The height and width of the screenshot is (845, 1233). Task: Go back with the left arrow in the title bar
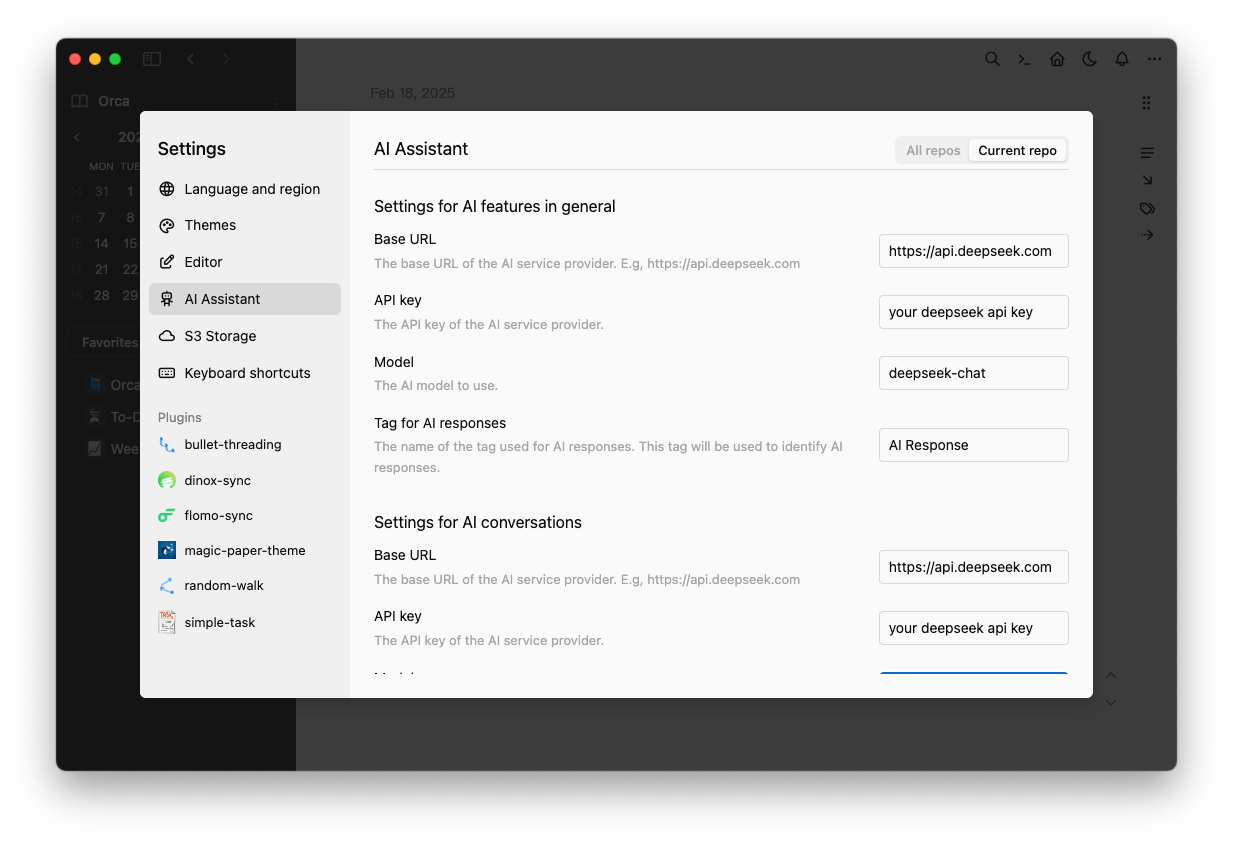click(x=190, y=59)
